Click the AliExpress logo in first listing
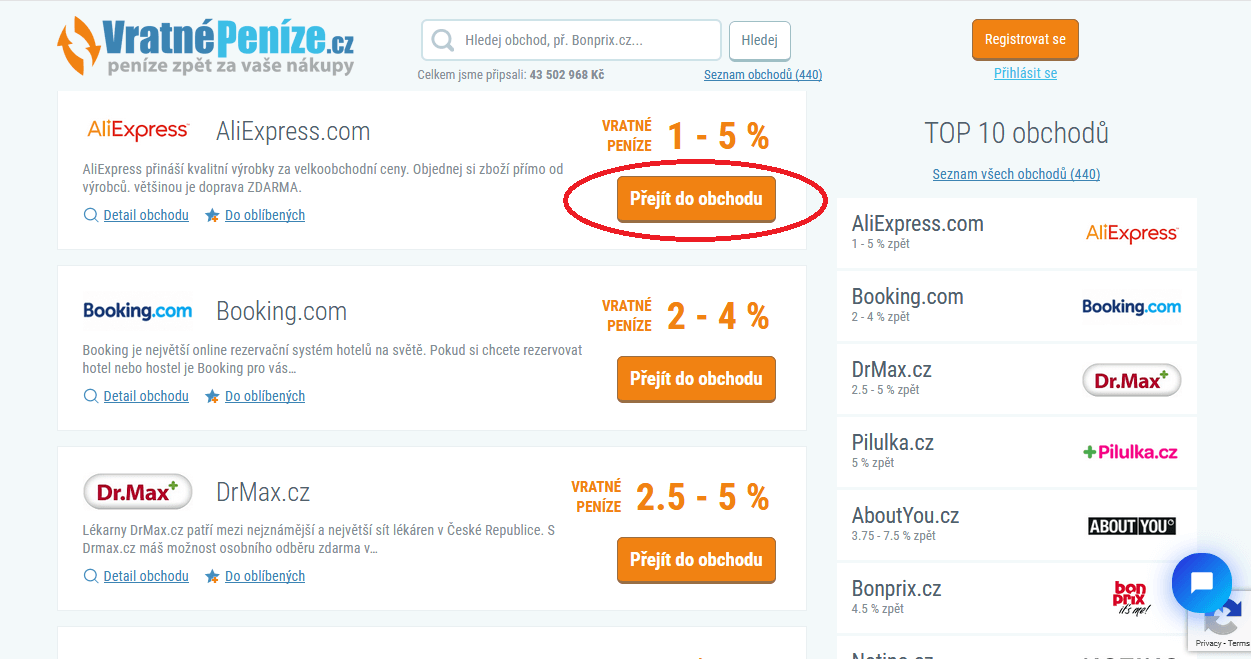 click(138, 130)
